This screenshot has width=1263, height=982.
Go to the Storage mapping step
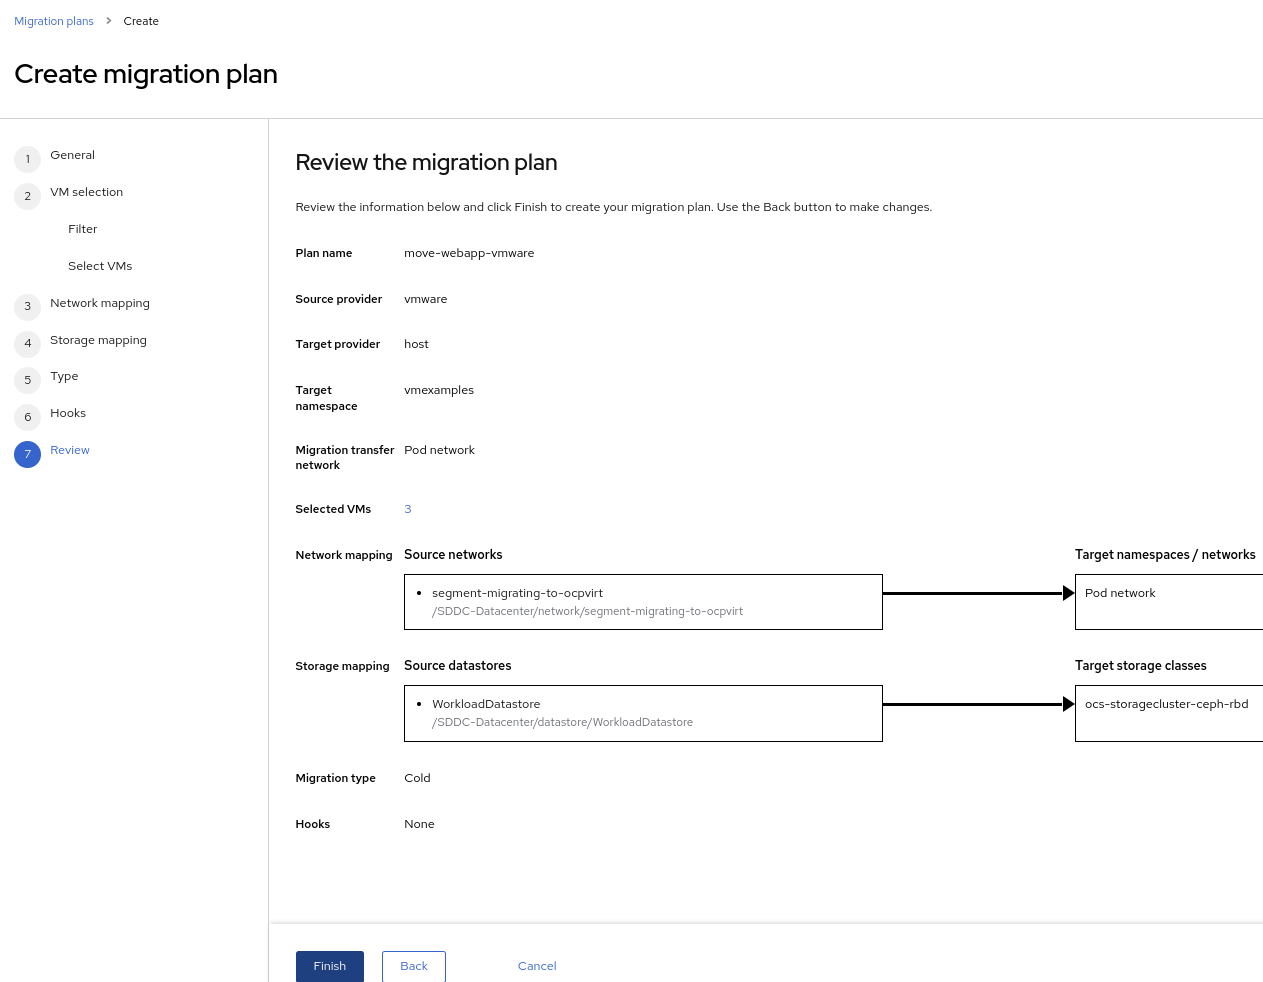98,340
